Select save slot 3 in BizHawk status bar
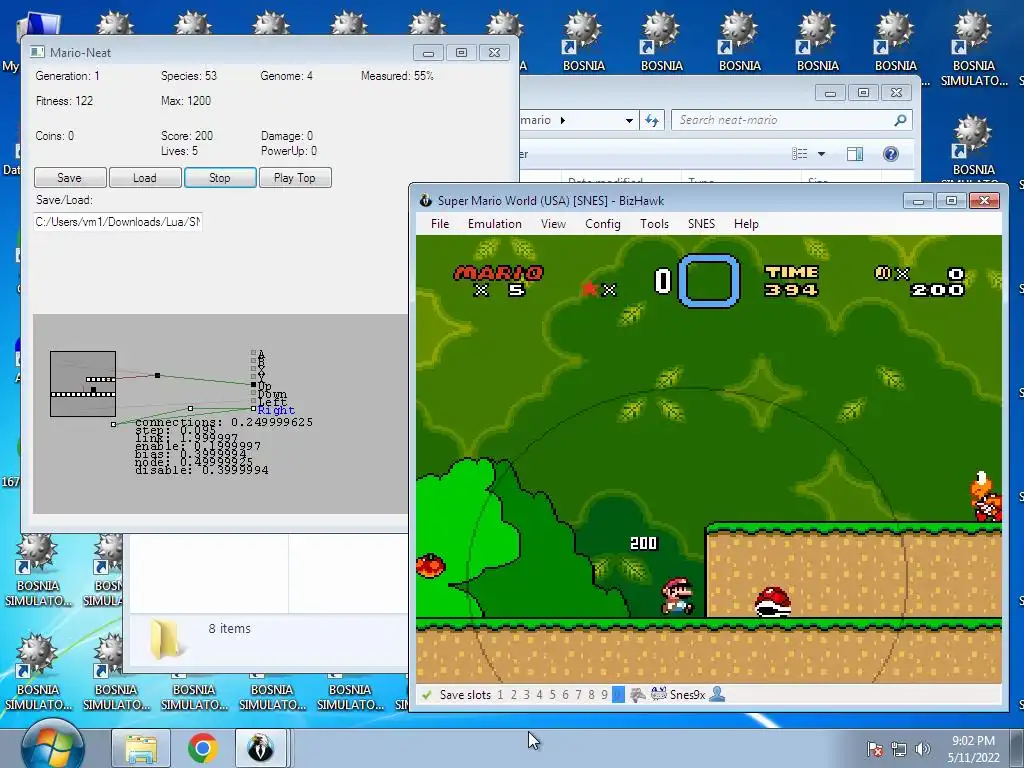 coord(526,695)
